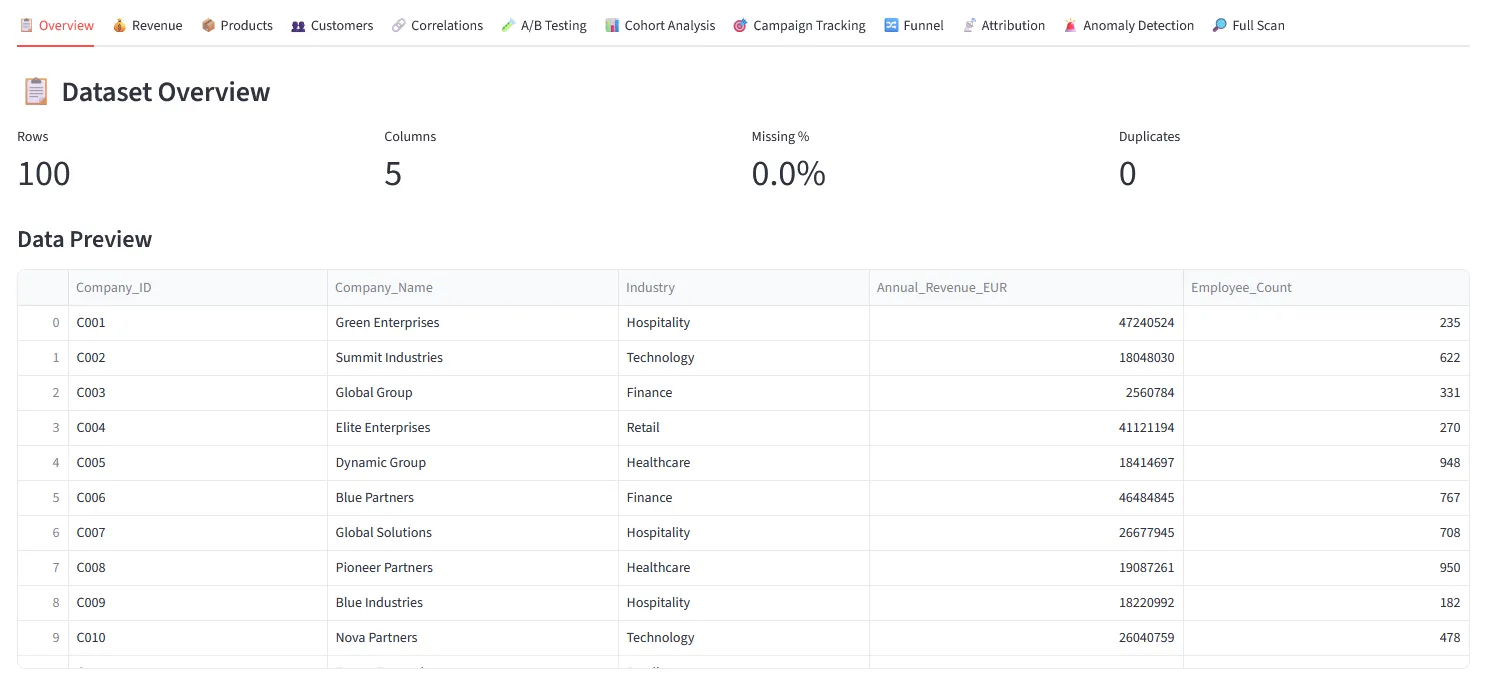Select the row for Green Enterprises
Viewport: 1498px width, 688px height.
pyautogui.click(x=388, y=322)
